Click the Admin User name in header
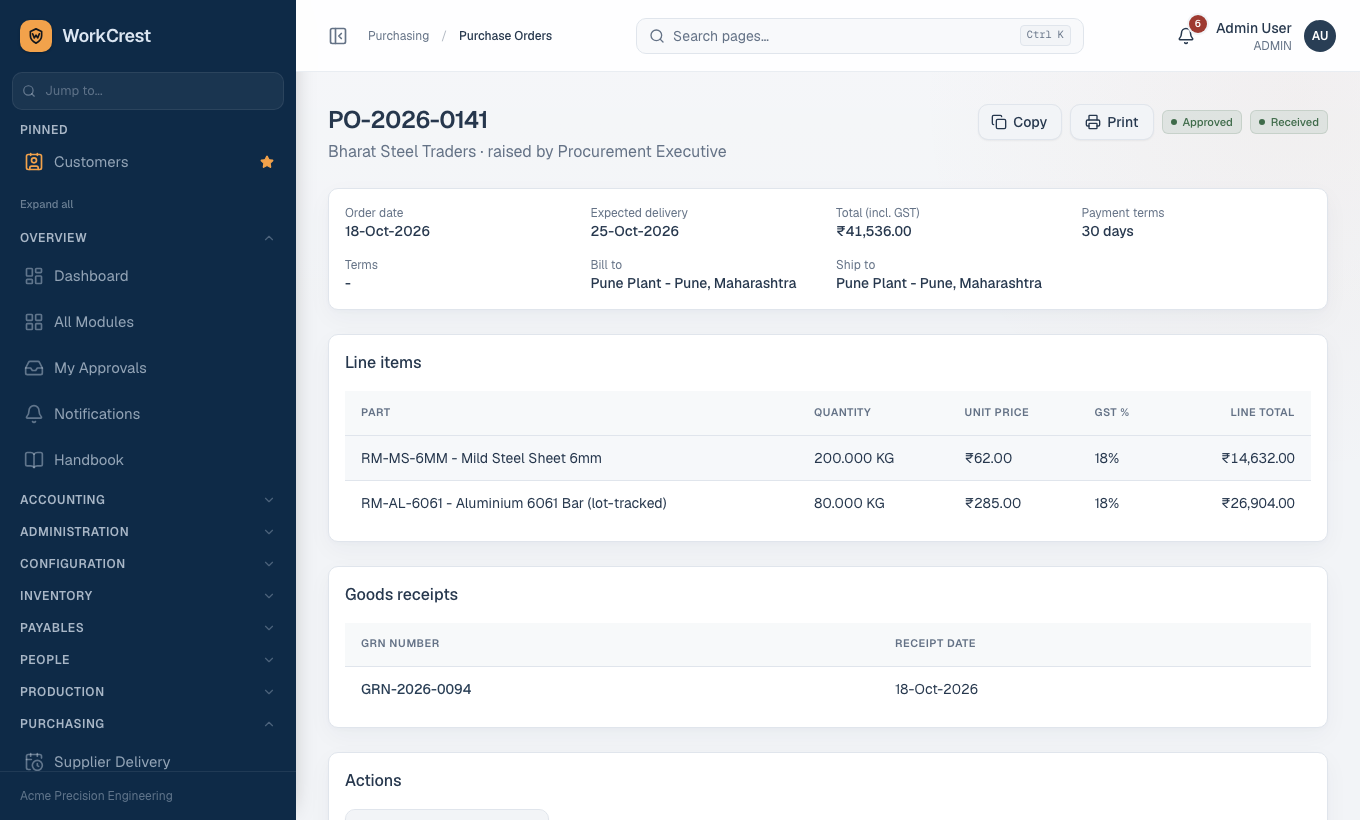Screen dimensions: 1360x820 coord(1253,28)
